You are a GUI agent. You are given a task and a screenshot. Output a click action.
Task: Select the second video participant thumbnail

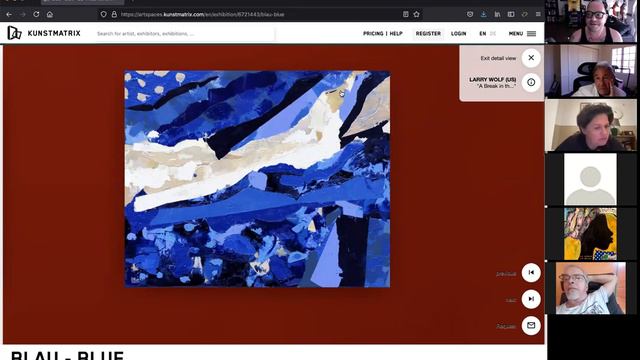[591, 71]
